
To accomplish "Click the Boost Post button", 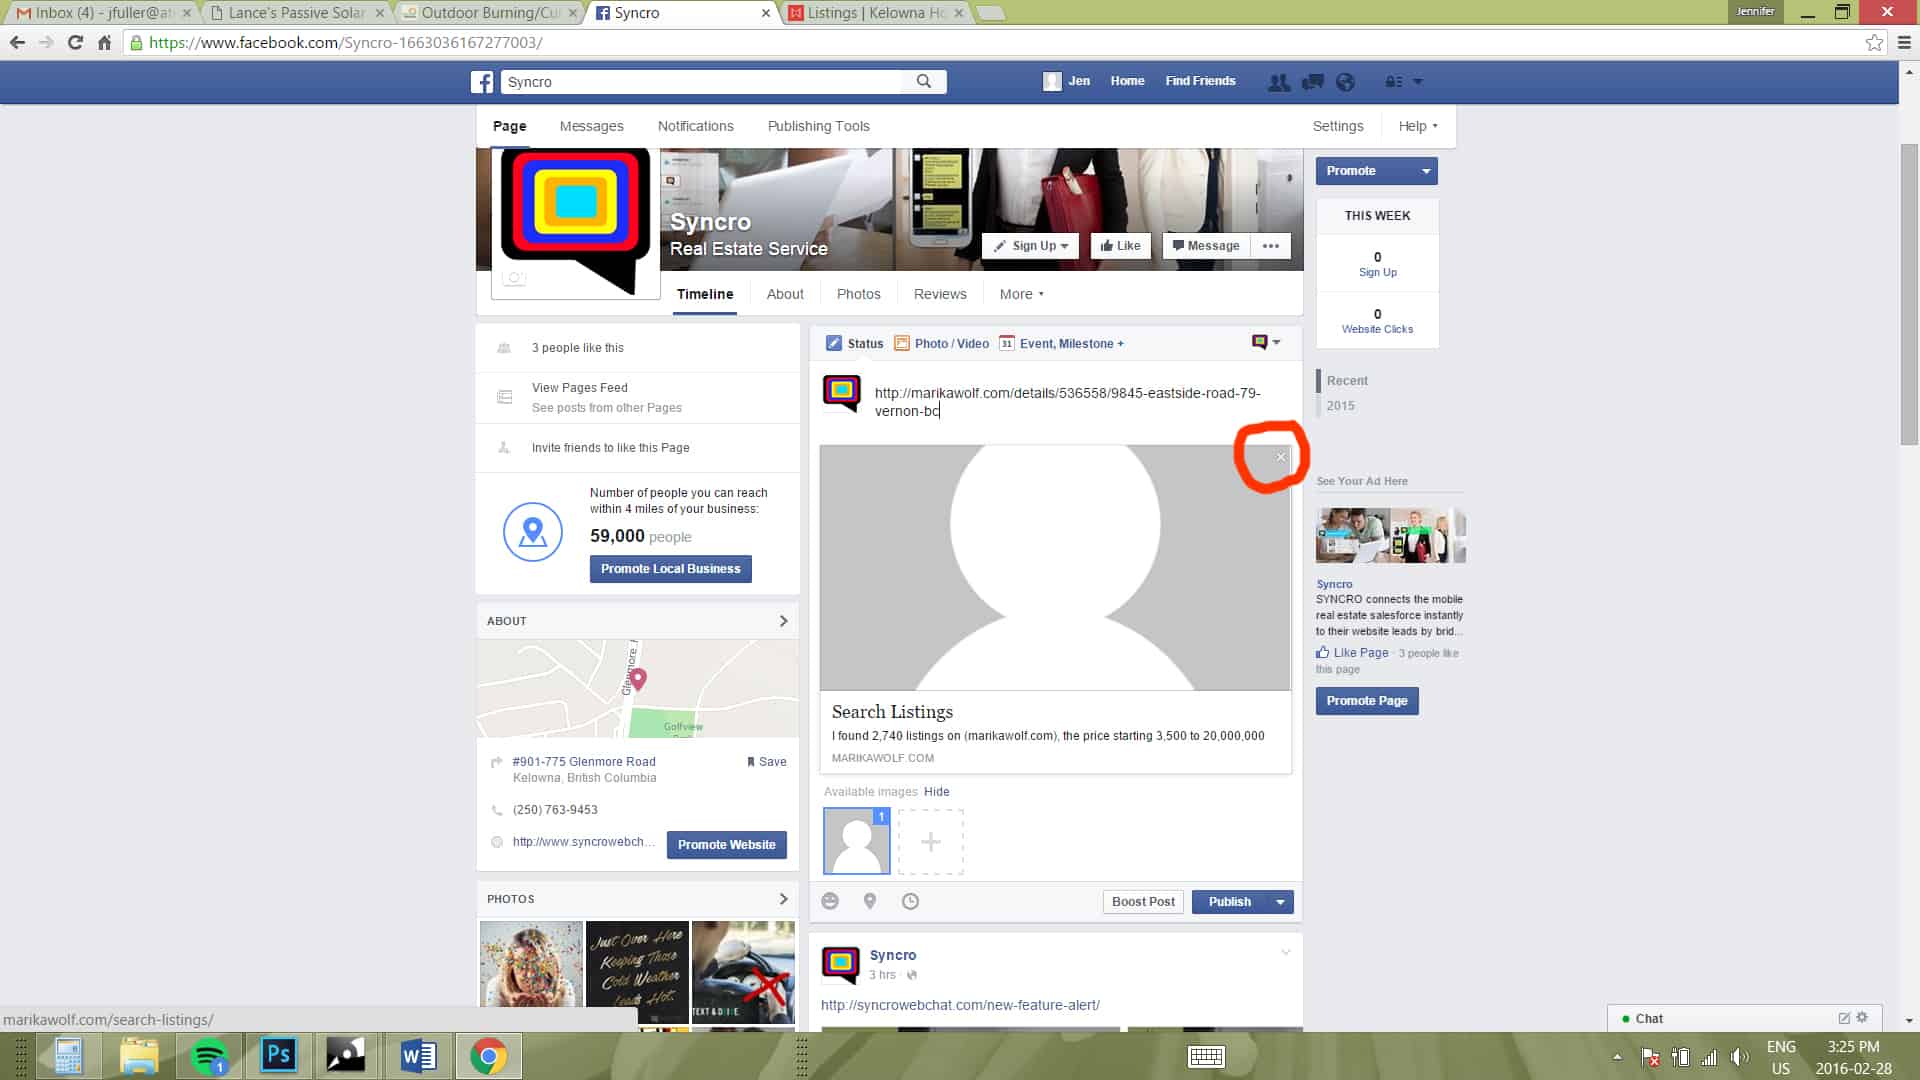I will tap(1143, 902).
